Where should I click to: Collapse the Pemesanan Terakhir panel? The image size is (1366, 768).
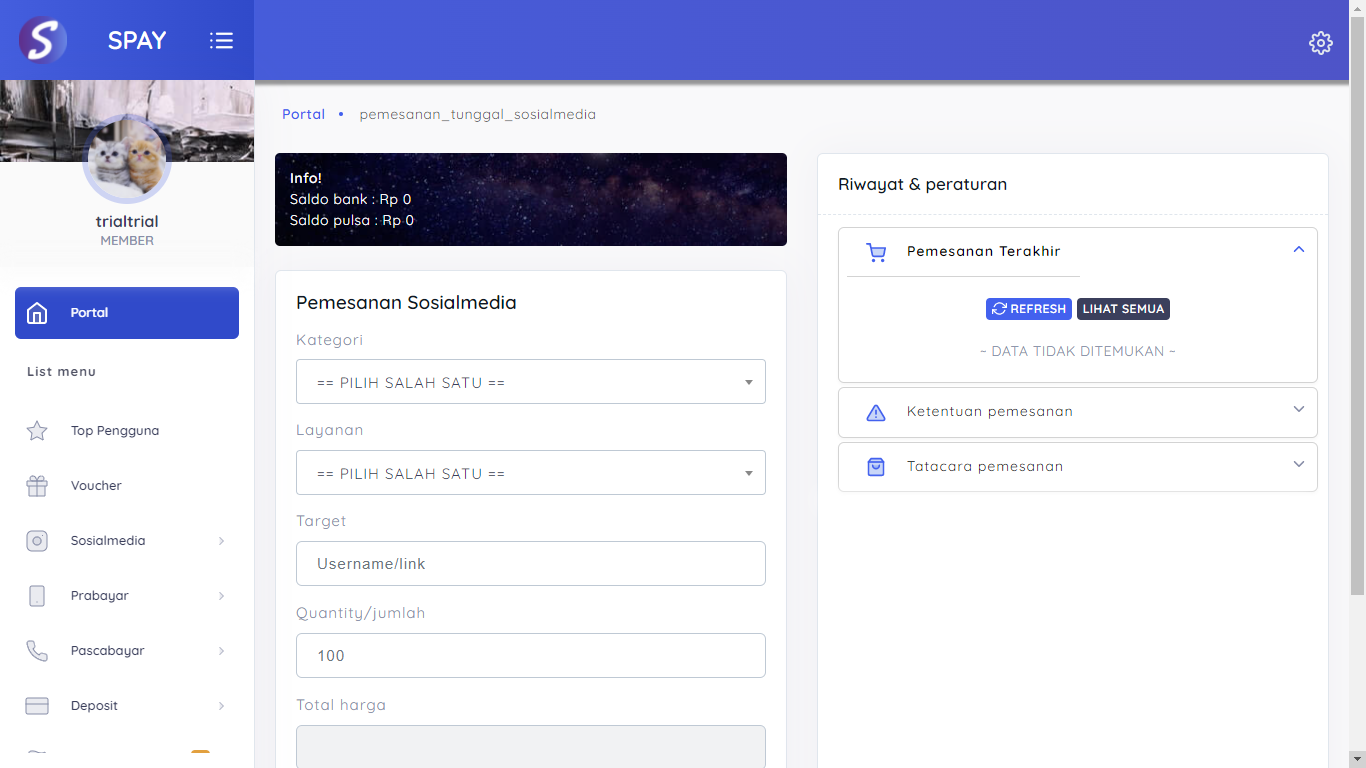click(x=1298, y=250)
